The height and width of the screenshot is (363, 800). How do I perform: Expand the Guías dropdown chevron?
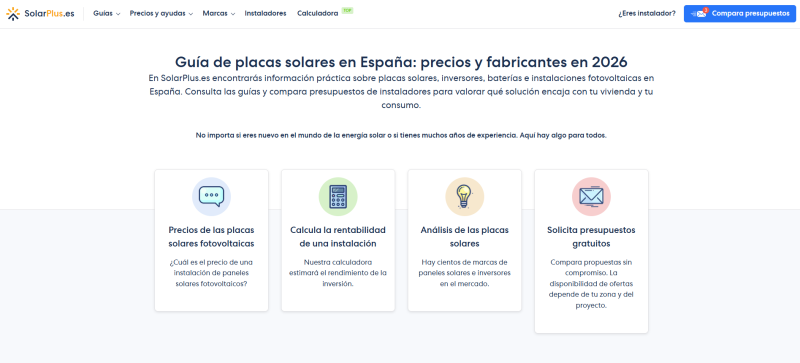pos(118,14)
